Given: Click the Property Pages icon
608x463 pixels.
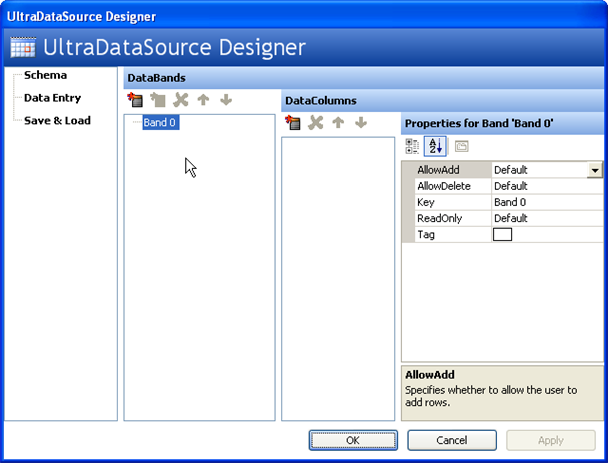Looking at the screenshot, I should 461,146.
